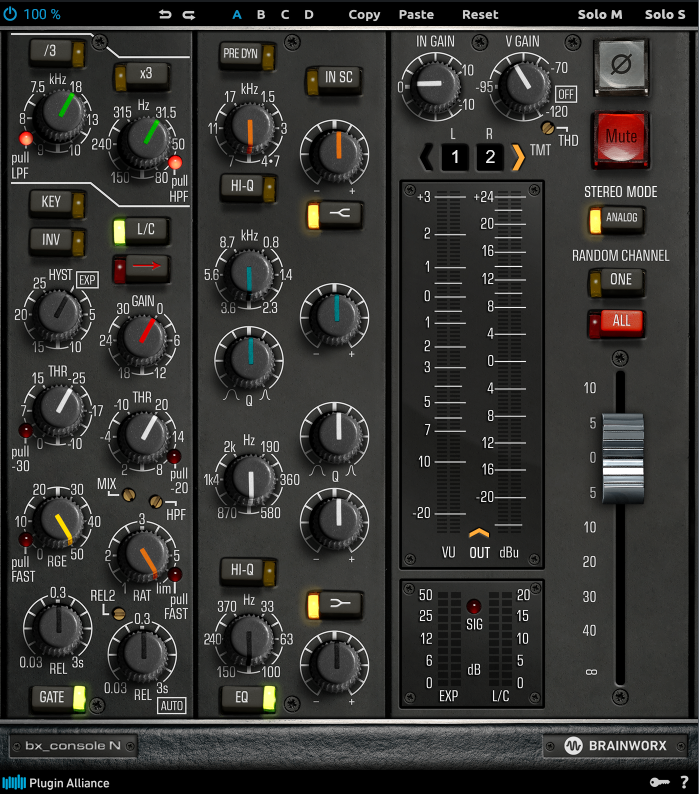Click the random channel ONE button
This screenshot has height=794, width=699.
616,282
